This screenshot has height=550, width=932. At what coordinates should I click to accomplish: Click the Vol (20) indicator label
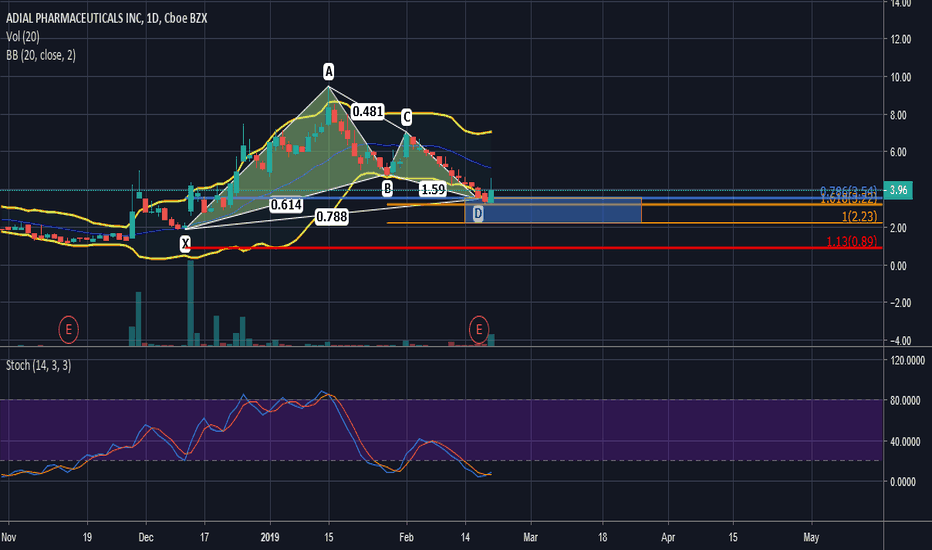point(23,37)
